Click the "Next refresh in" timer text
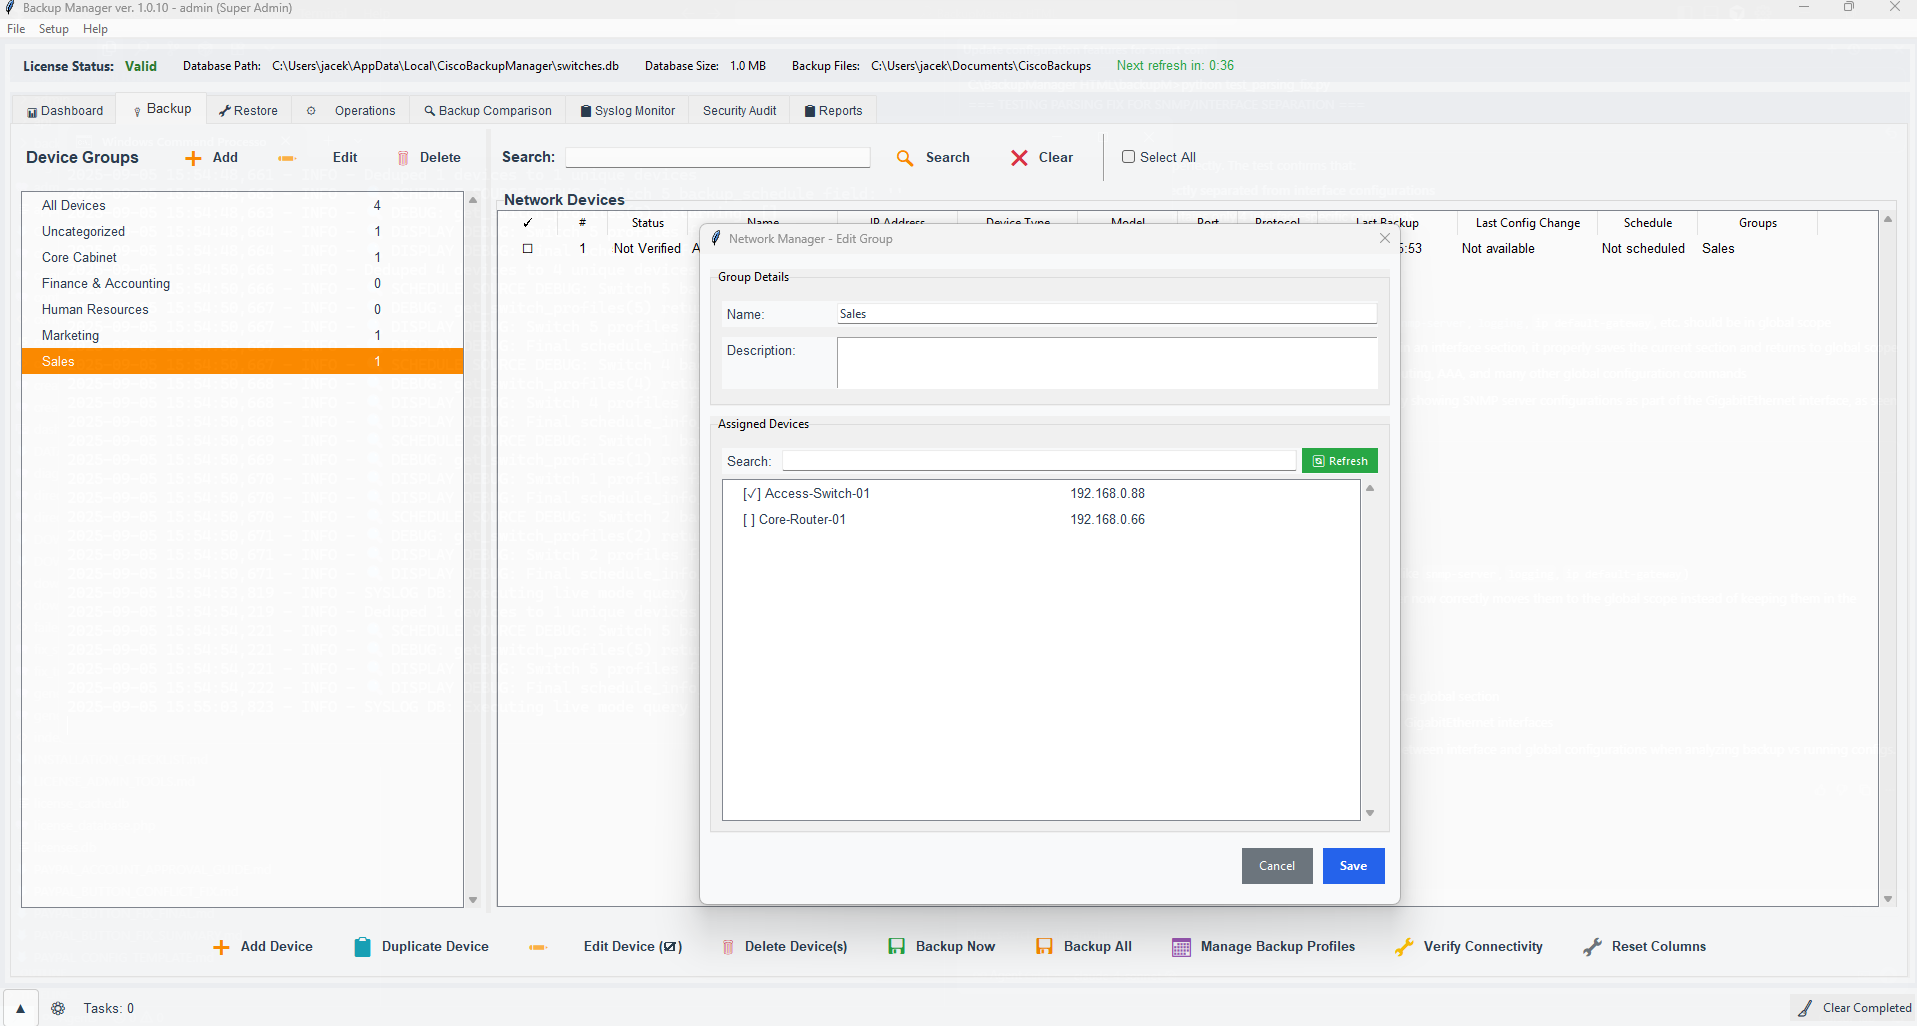 pos(1175,66)
